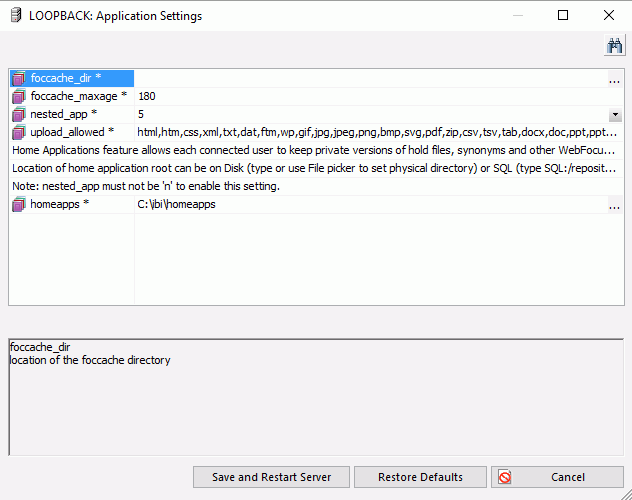Edit the homeapps path C:\ibi\homeapps

(371, 204)
